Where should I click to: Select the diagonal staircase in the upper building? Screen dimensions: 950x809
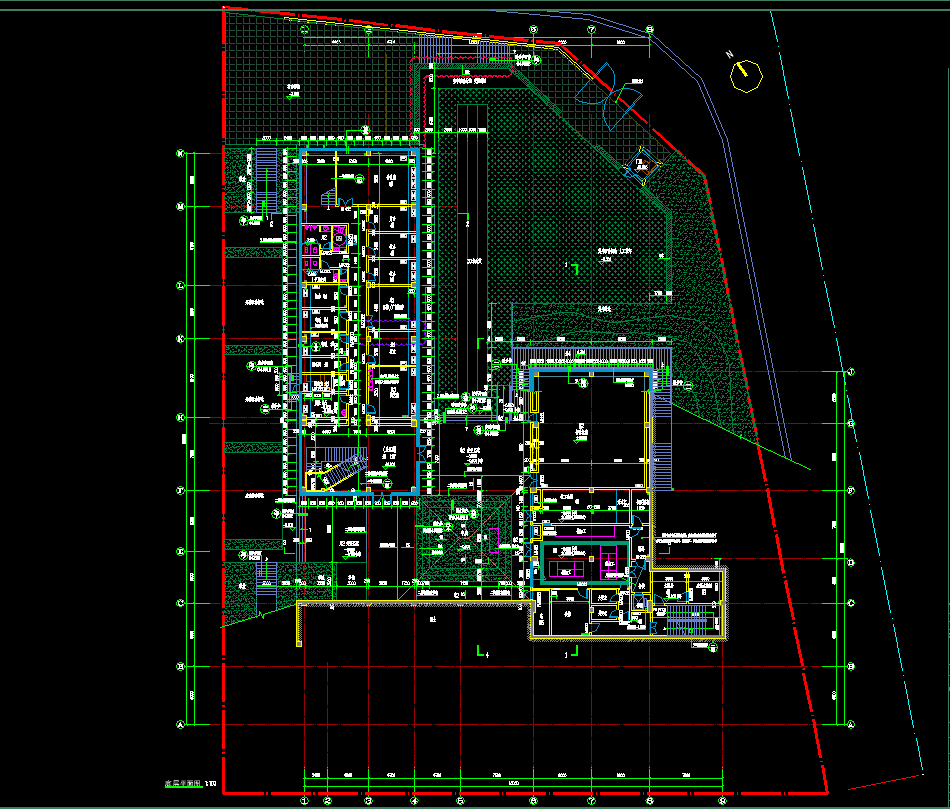(x=336, y=468)
